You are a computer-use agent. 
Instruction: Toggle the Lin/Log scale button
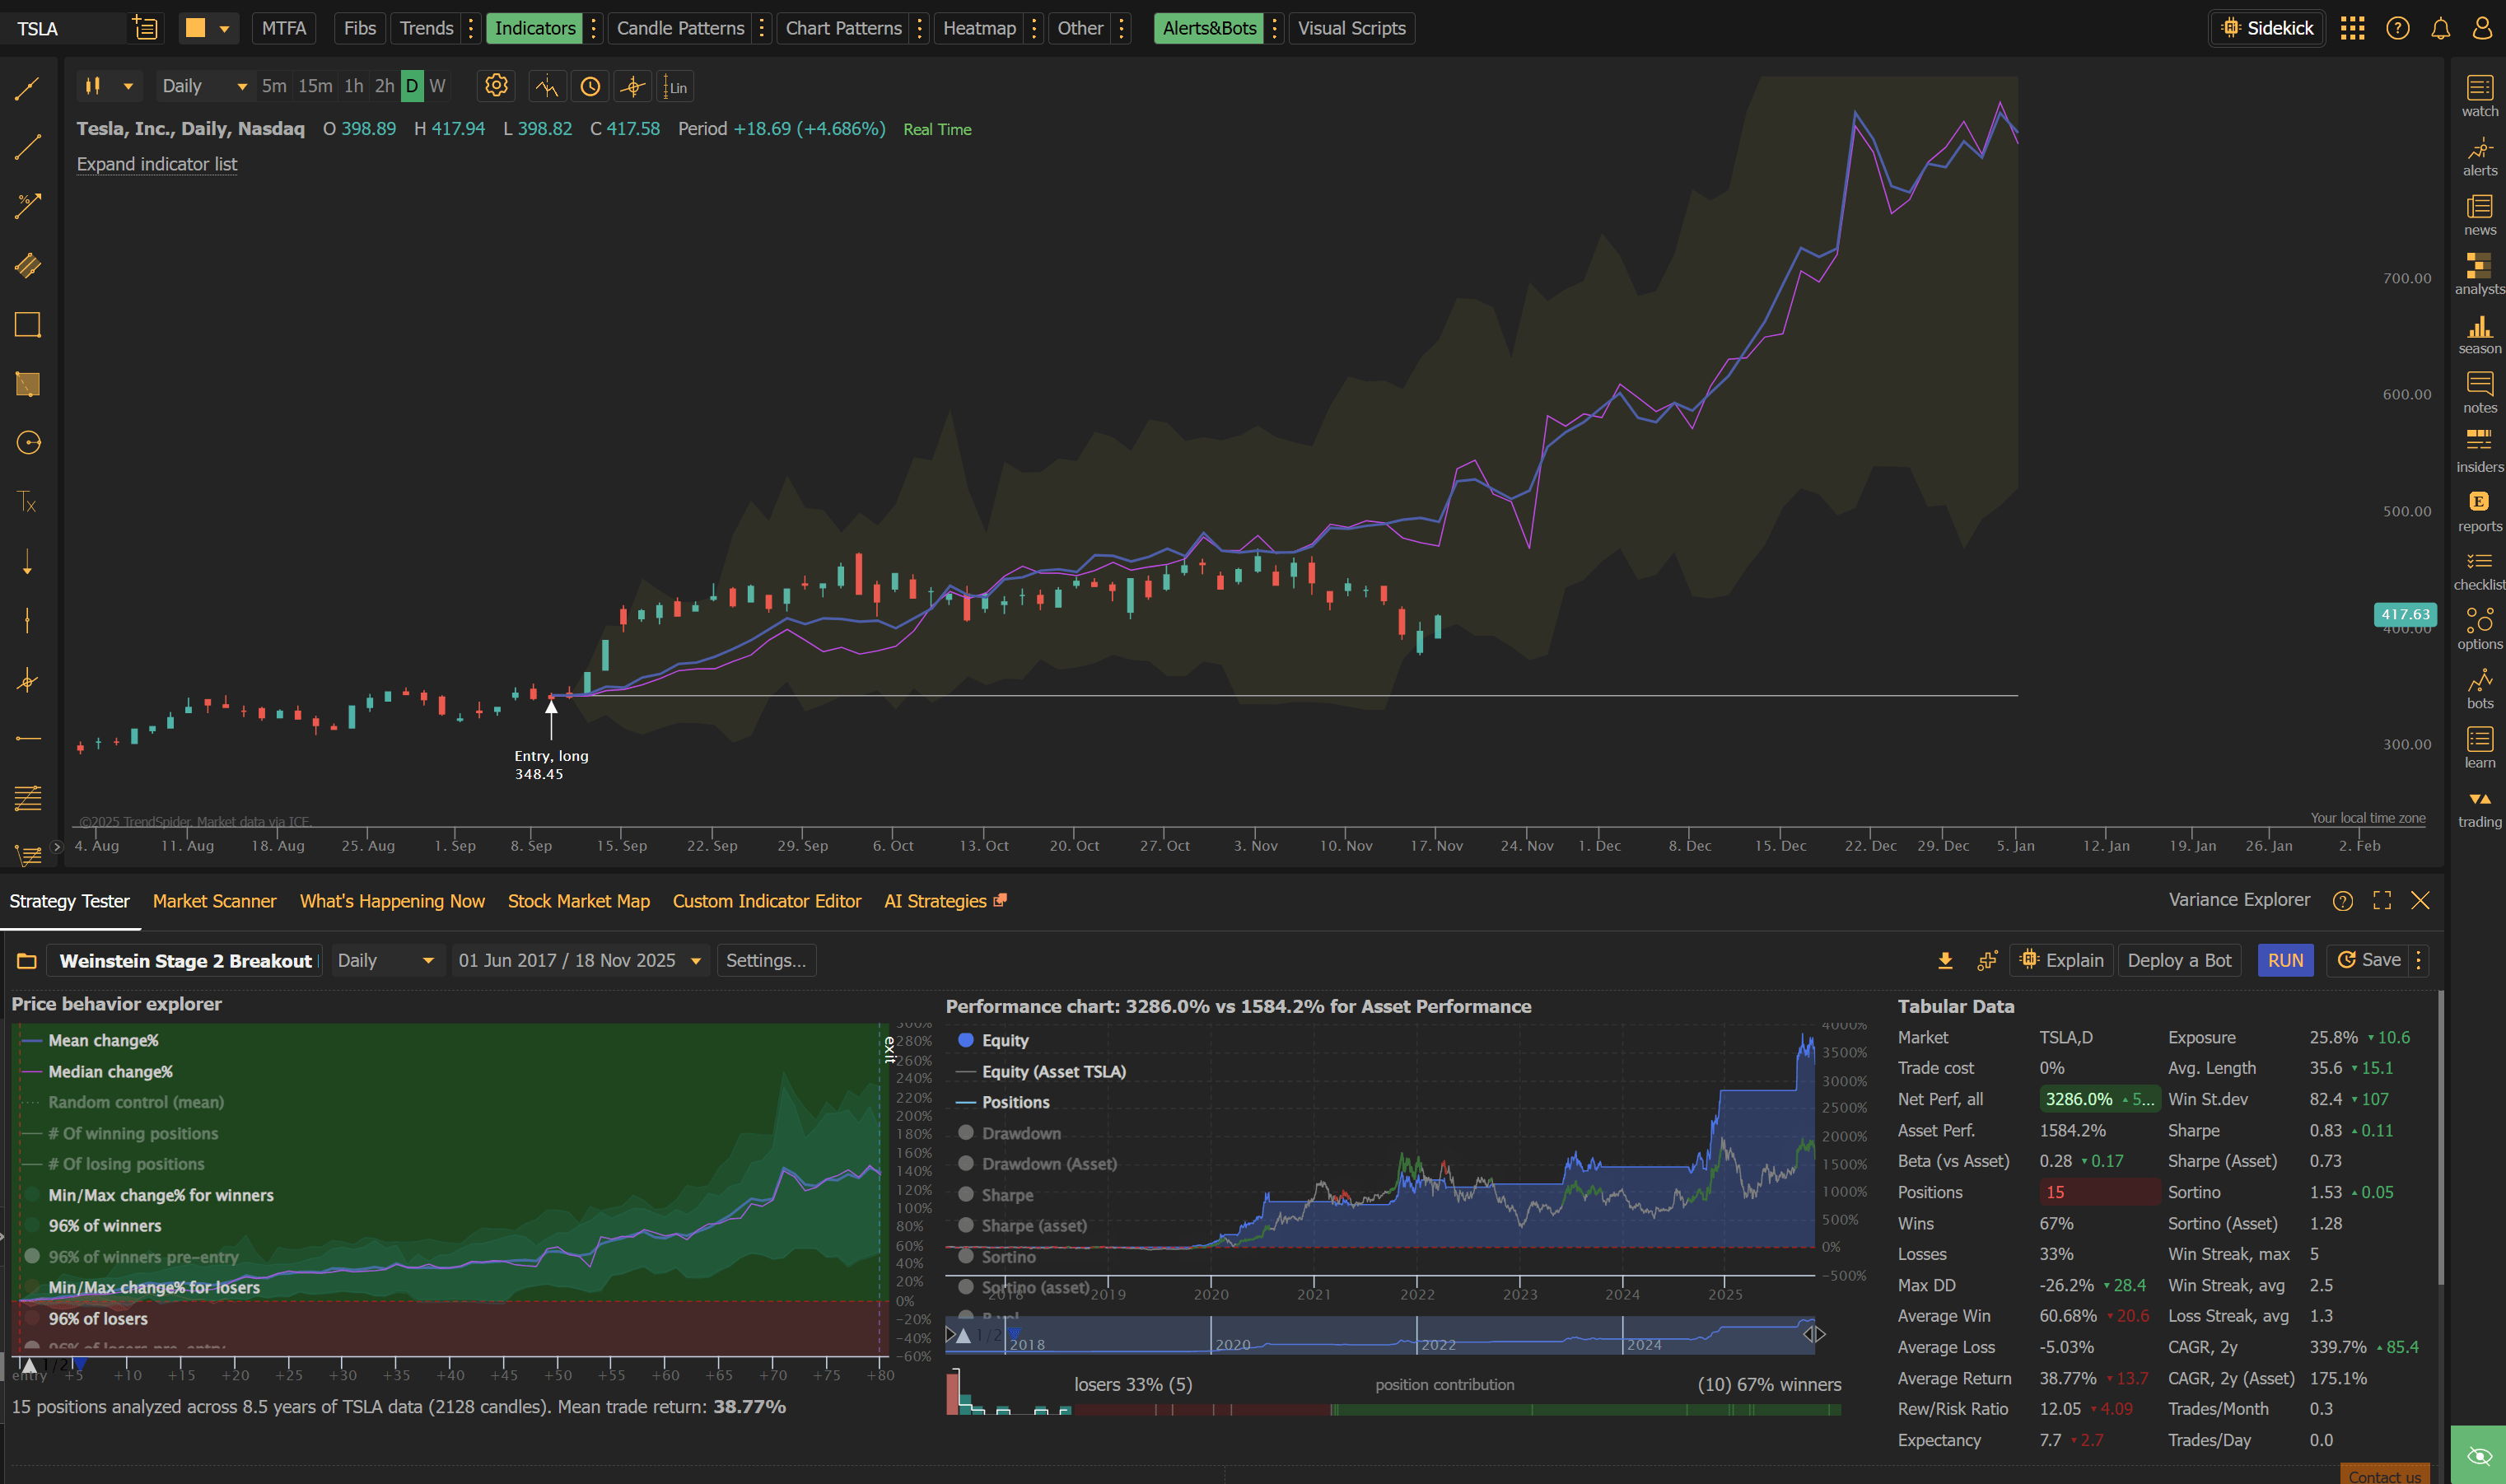coord(676,87)
